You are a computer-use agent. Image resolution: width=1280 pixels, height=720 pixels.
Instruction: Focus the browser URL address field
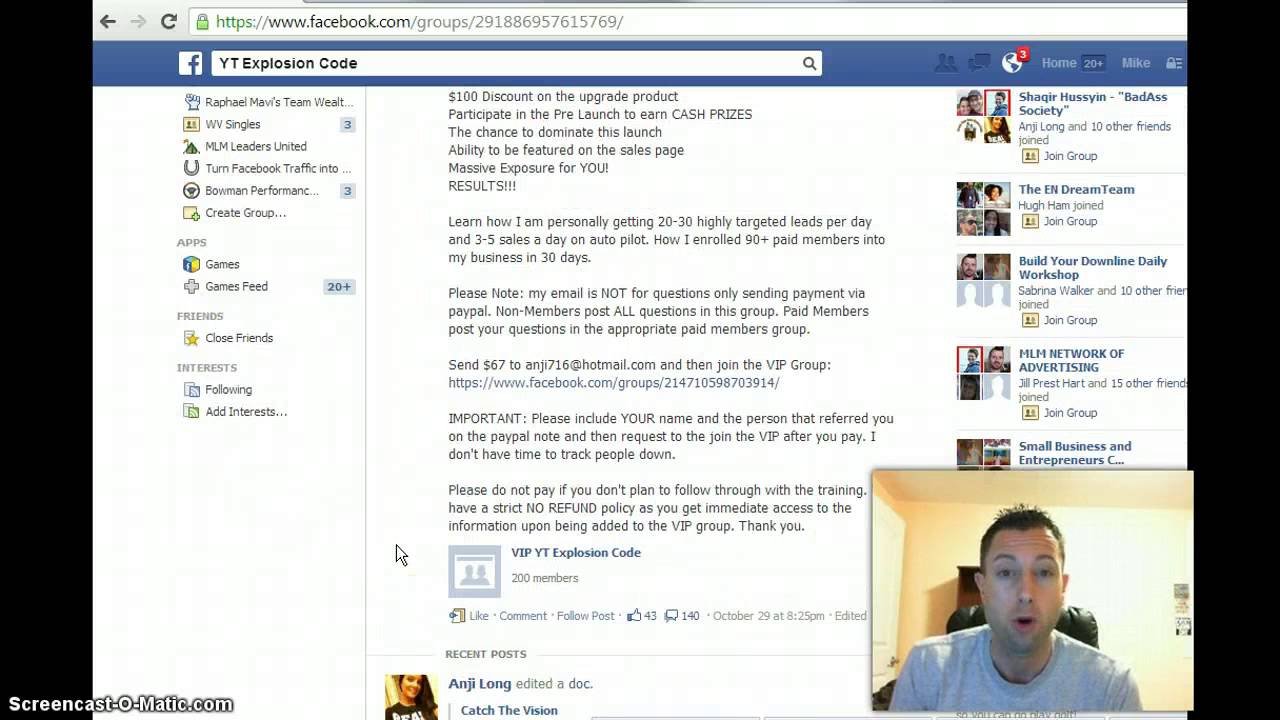pyautogui.click(x=690, y=21)
